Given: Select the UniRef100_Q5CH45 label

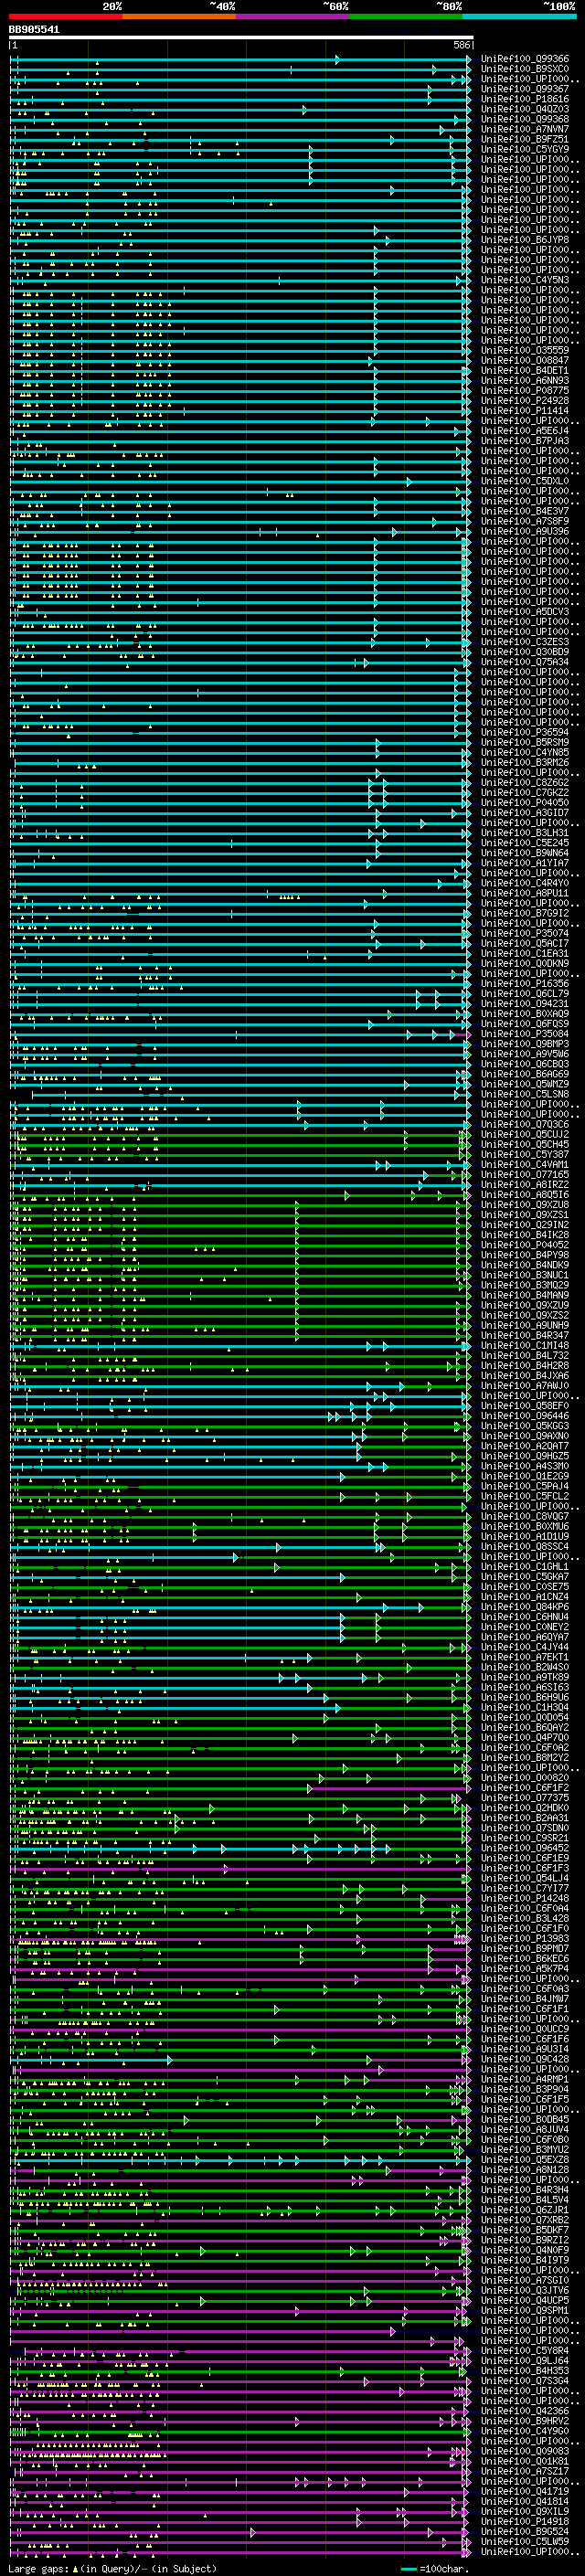Looking at the screenshot, I should click(525, 1144).
